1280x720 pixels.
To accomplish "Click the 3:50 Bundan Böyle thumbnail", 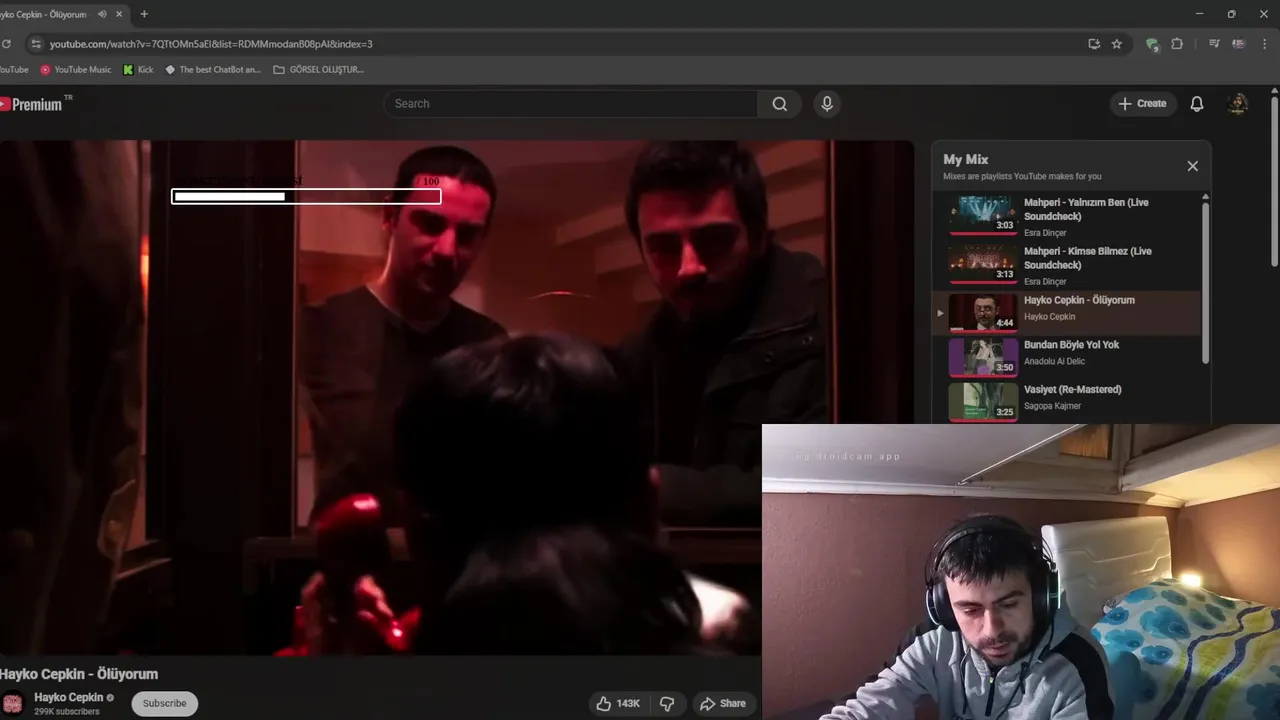I will pos(983,357).
